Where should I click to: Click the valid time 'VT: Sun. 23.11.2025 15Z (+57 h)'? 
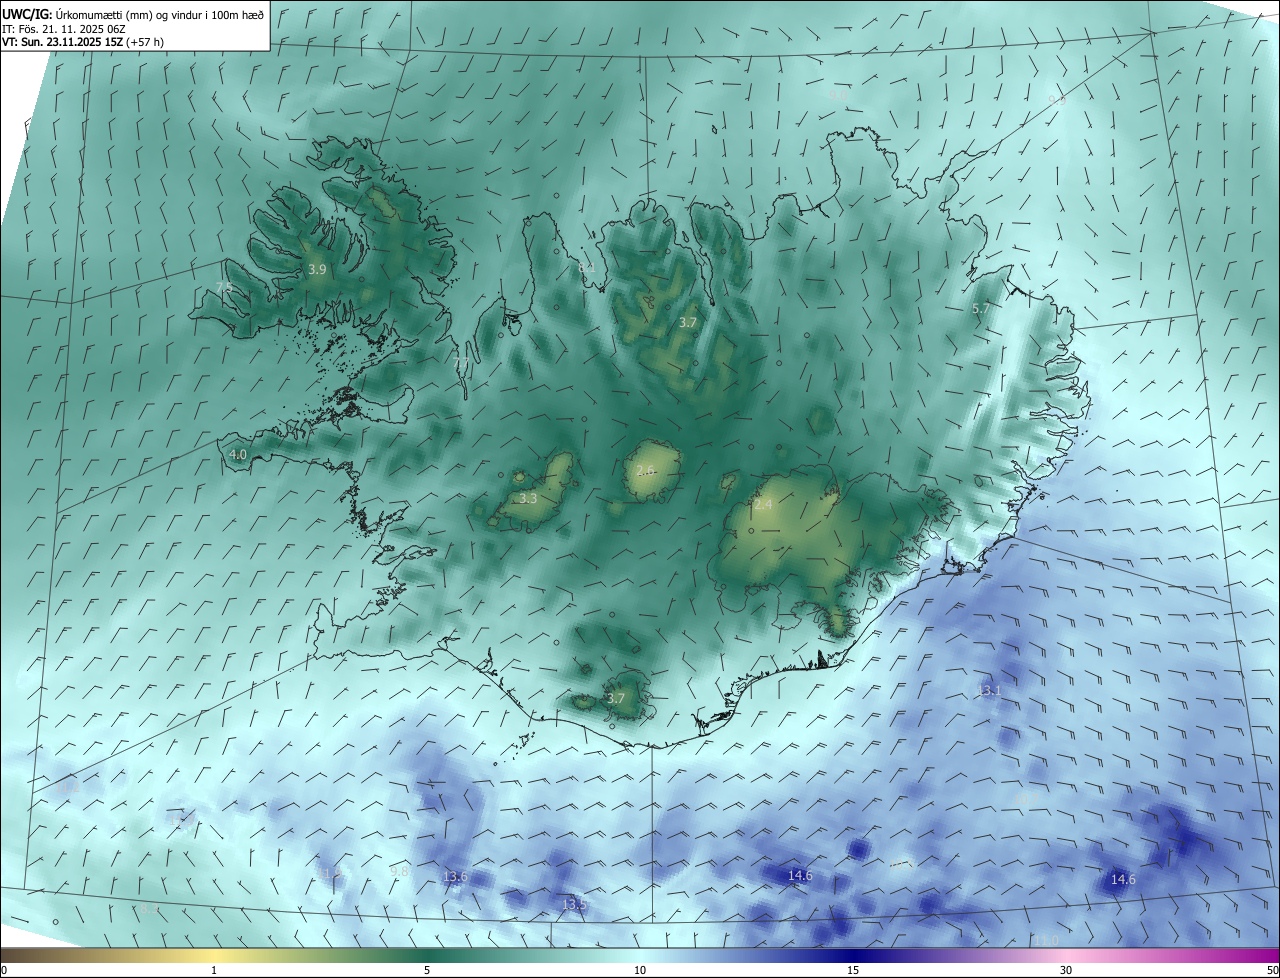click(x=83, y=43)
